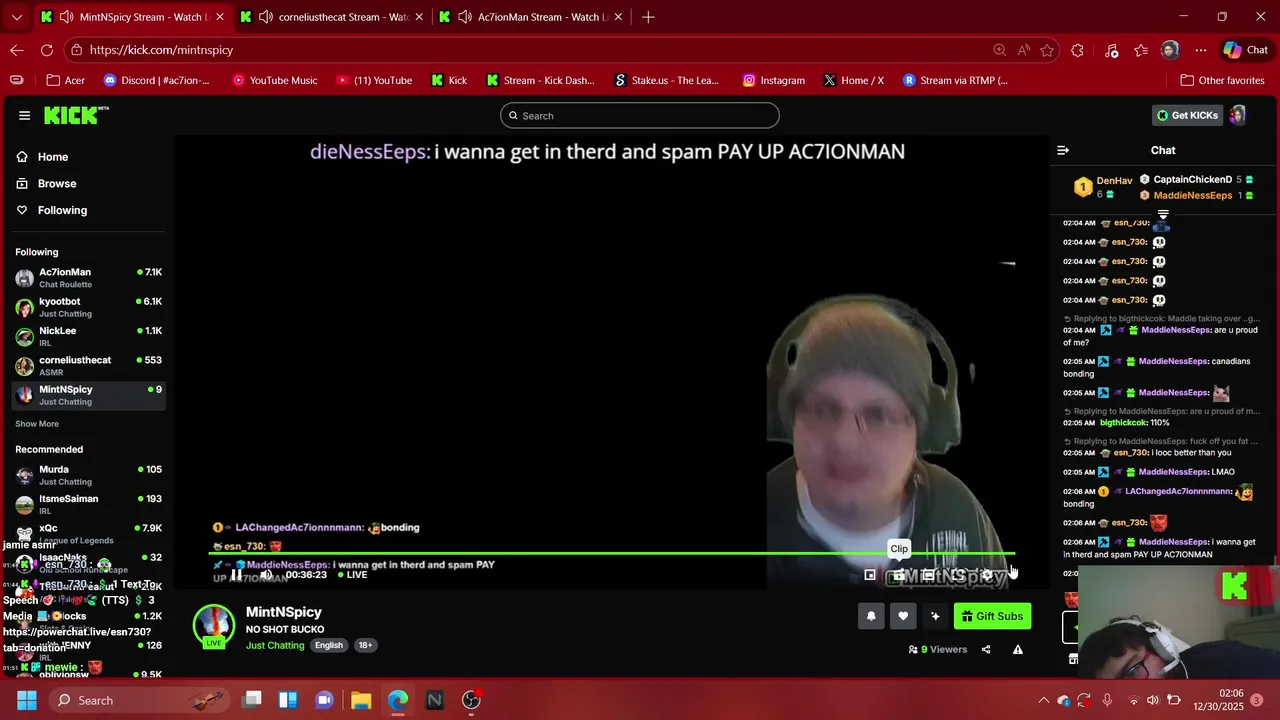Viewport: 1280px width, 720px height.
Task: Click the 9 Viewers count
Action: tap(938, 650)
